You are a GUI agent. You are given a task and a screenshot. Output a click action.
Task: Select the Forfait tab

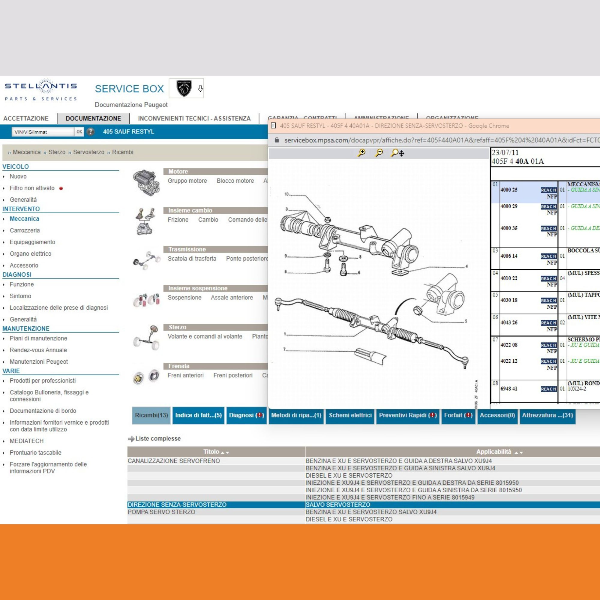point(458,416)
